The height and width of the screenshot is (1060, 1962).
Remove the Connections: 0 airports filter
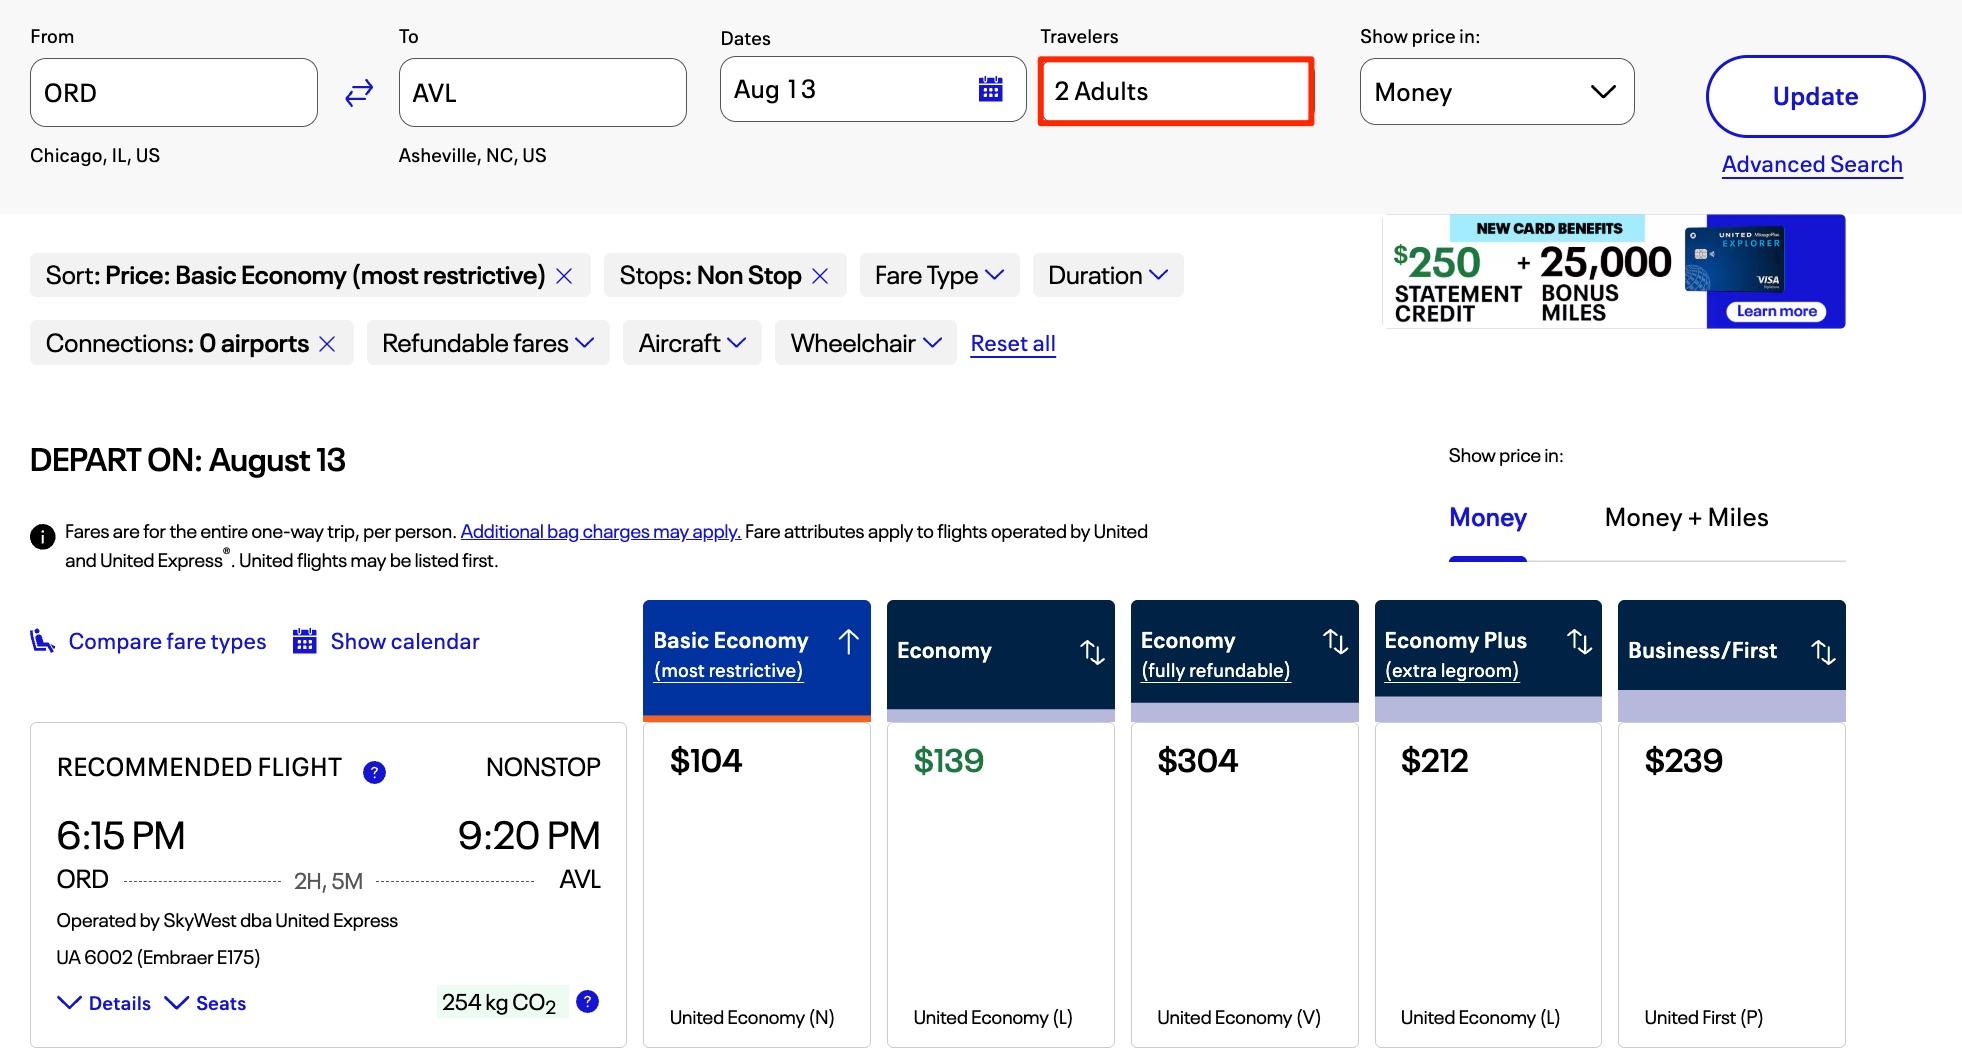click(327, 344)
